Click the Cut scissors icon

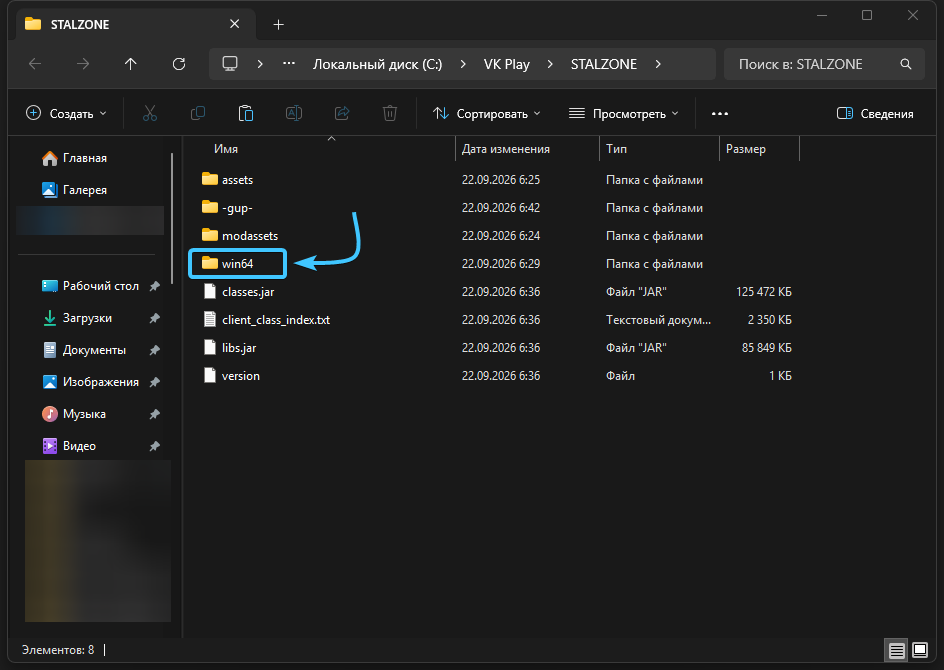(150, 113)
